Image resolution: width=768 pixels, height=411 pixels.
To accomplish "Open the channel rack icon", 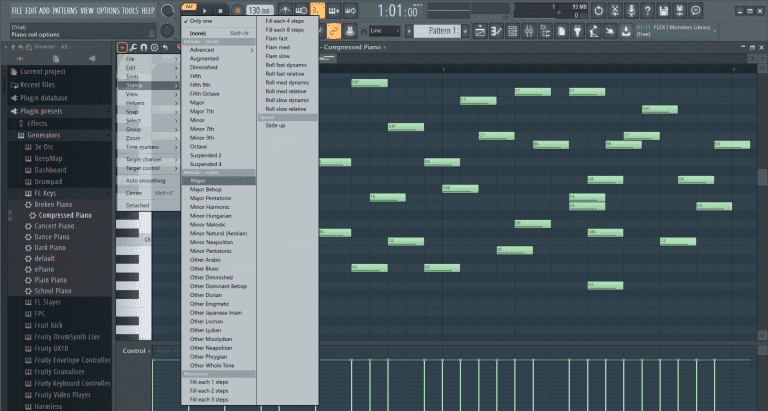I will coord(512,31).
